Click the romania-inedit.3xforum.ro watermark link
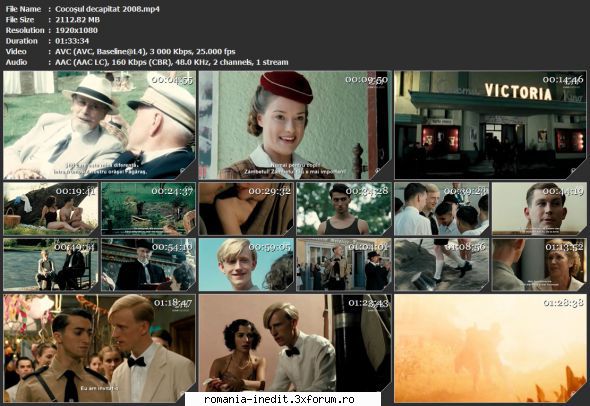 279,399
